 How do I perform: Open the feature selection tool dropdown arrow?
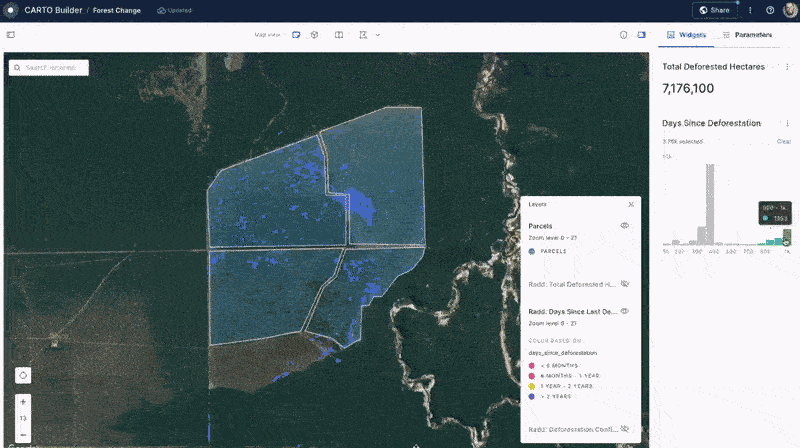pyautogui.click(x=378, y=35)
